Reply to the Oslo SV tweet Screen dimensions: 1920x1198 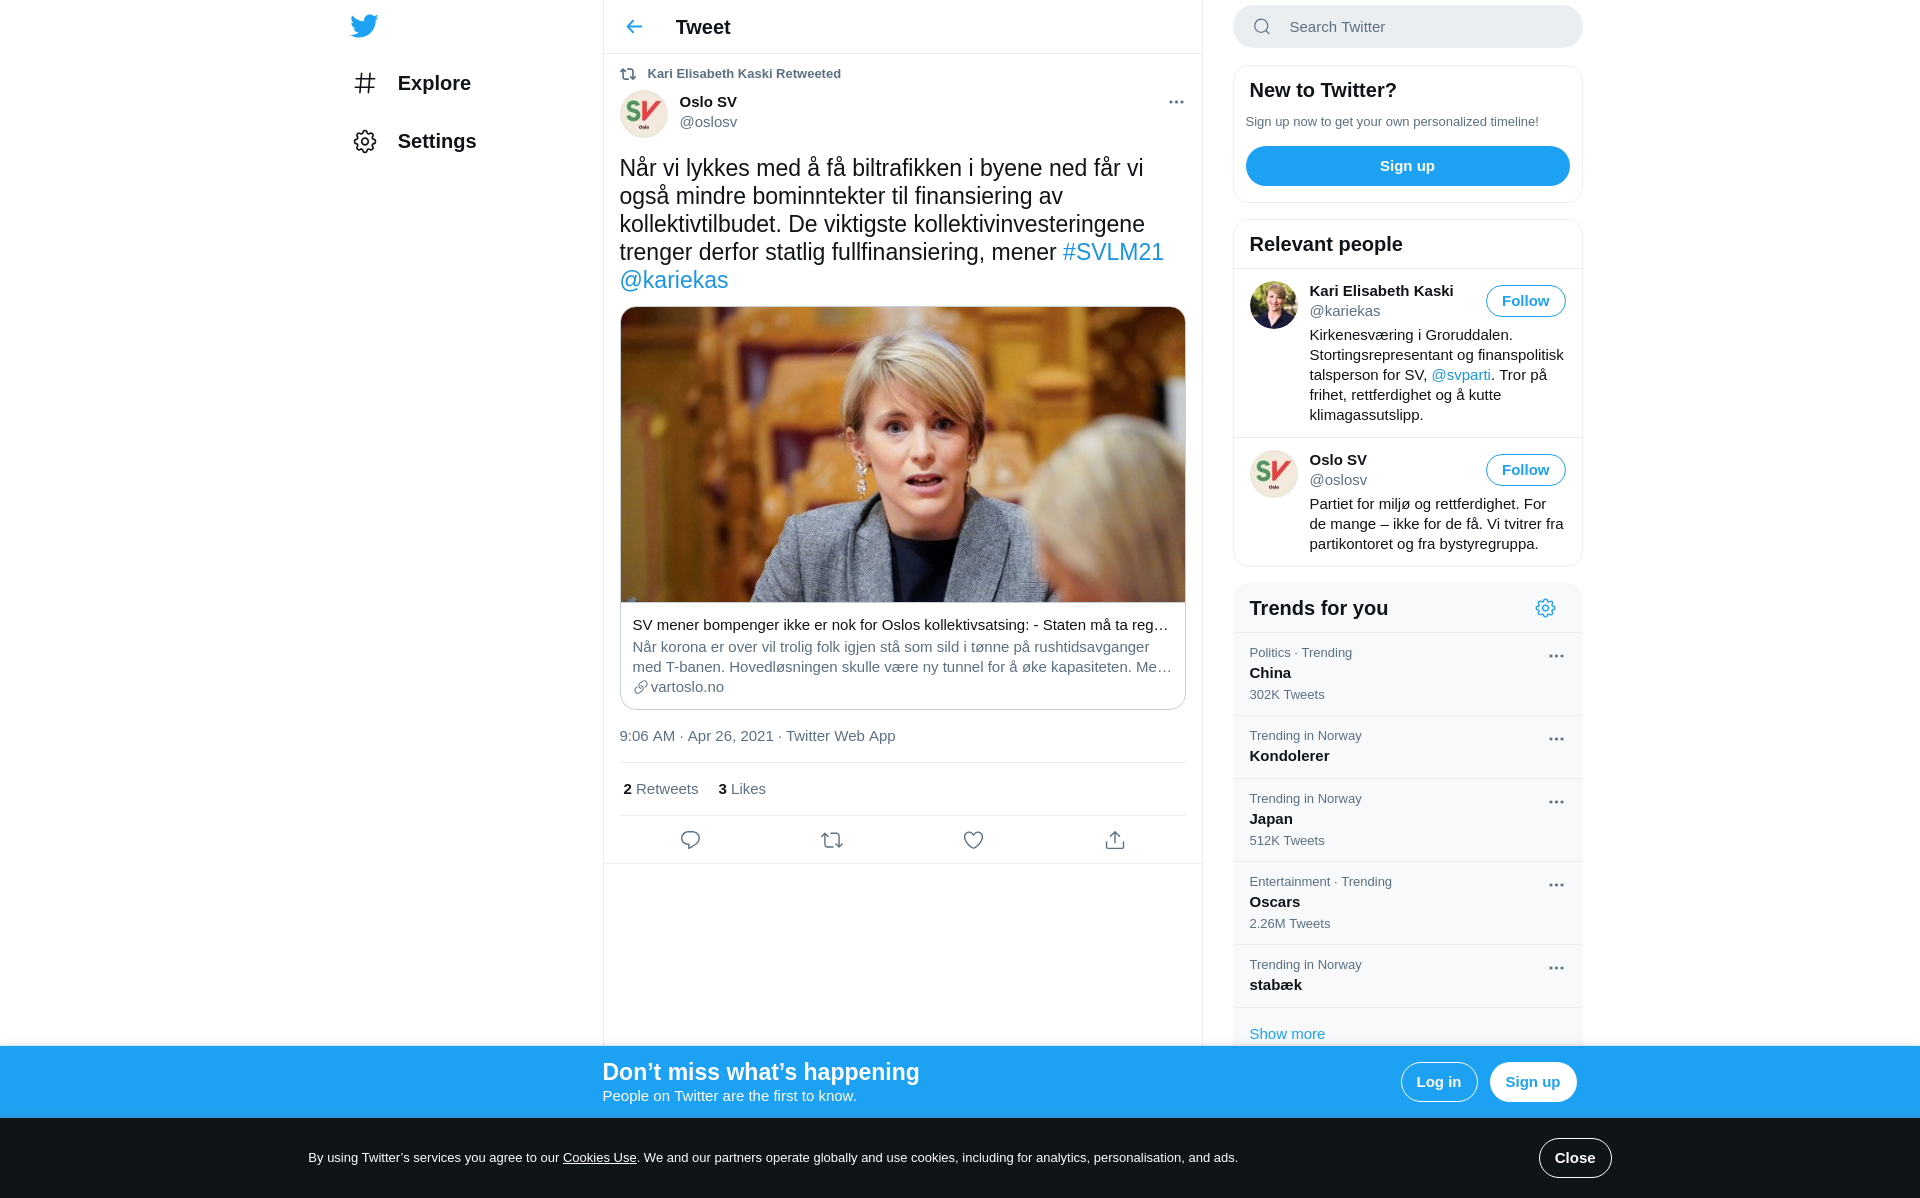point(690,840)
